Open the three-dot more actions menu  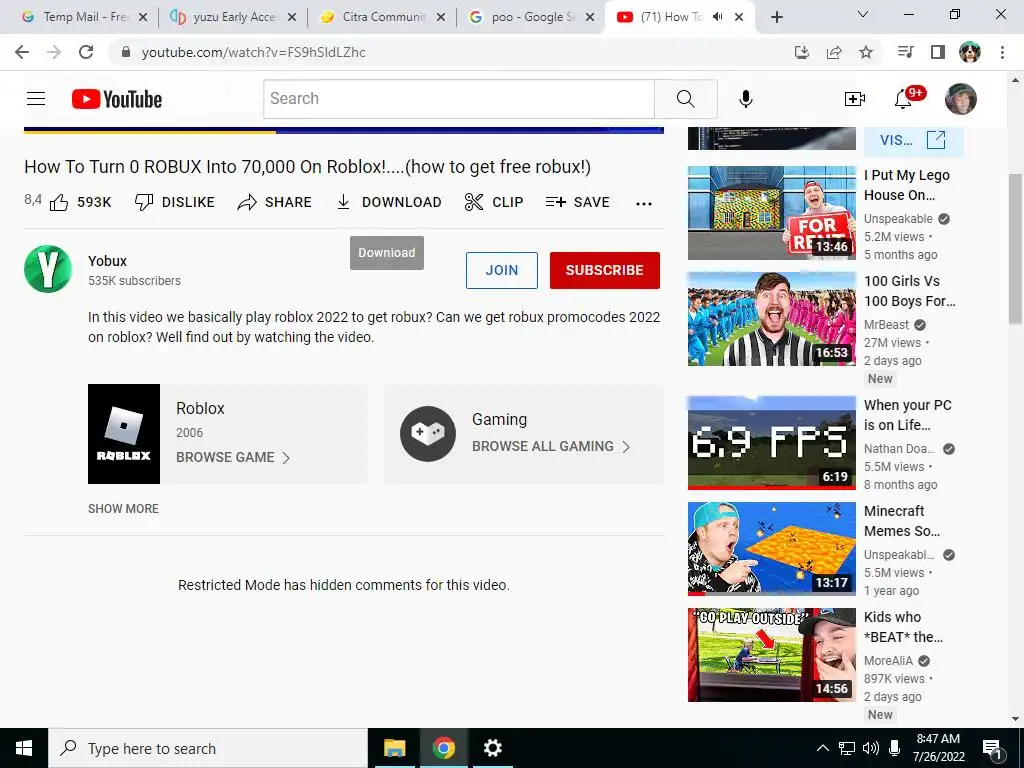pos(644,204)
